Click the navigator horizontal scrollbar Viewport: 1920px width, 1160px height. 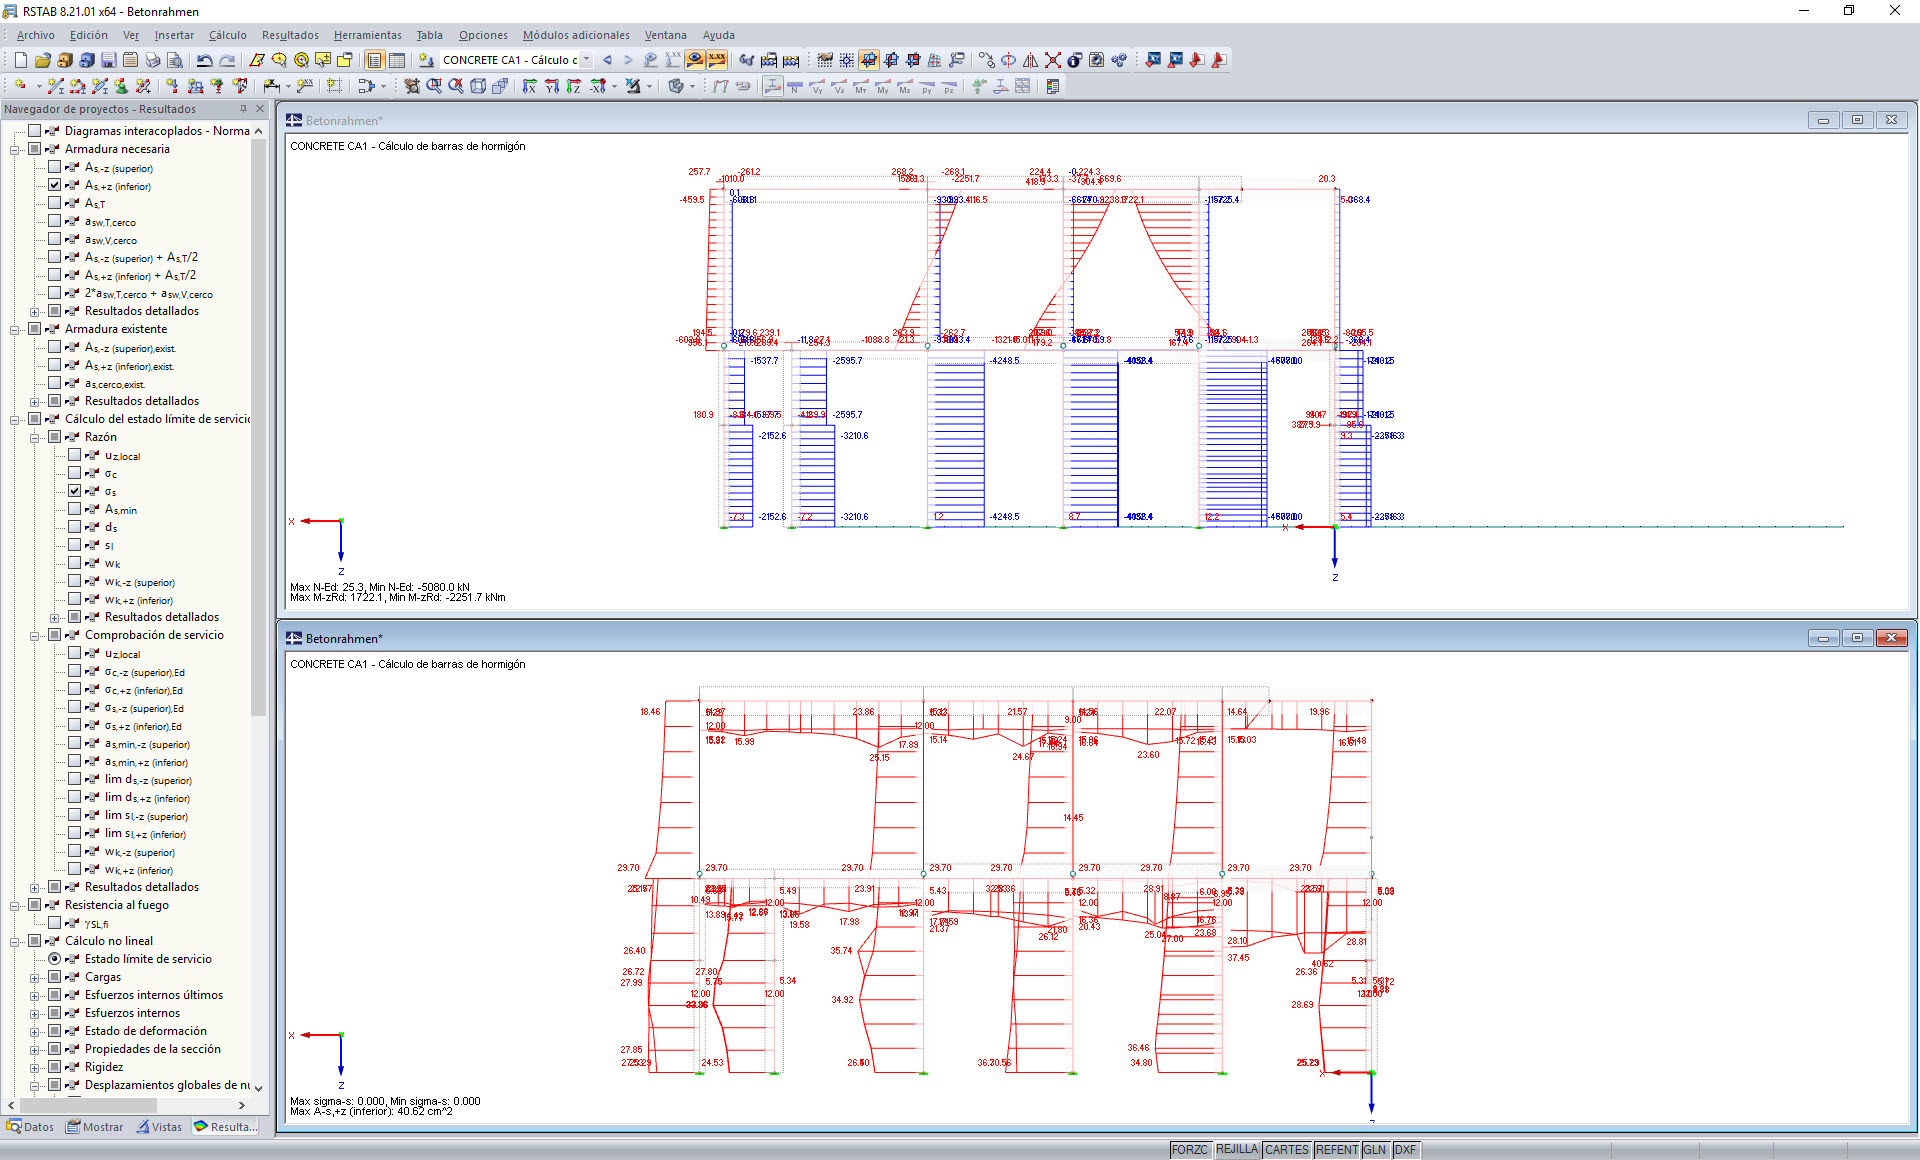[x=90, y=1105]
